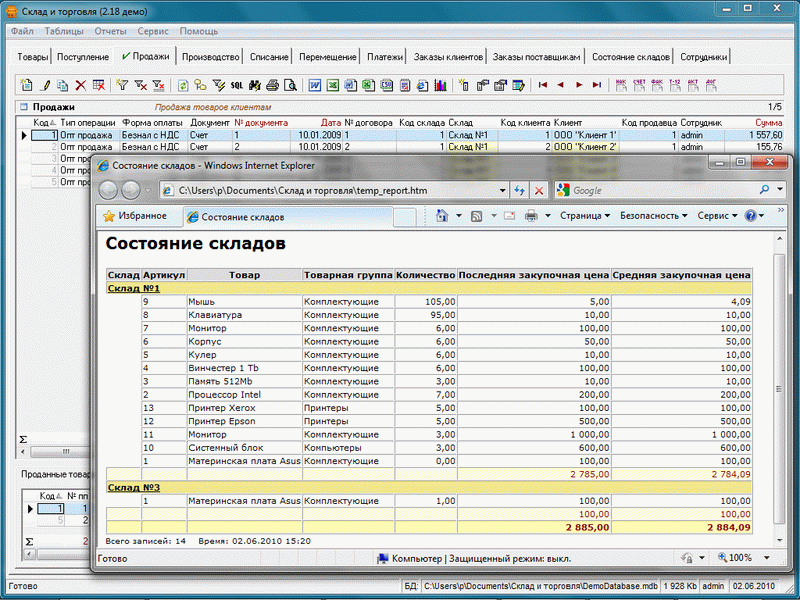The width and height of the screenshot is (800, 600).
Task: Expand the Безопасность dropdown menu
Action: (x=654, y=216)
